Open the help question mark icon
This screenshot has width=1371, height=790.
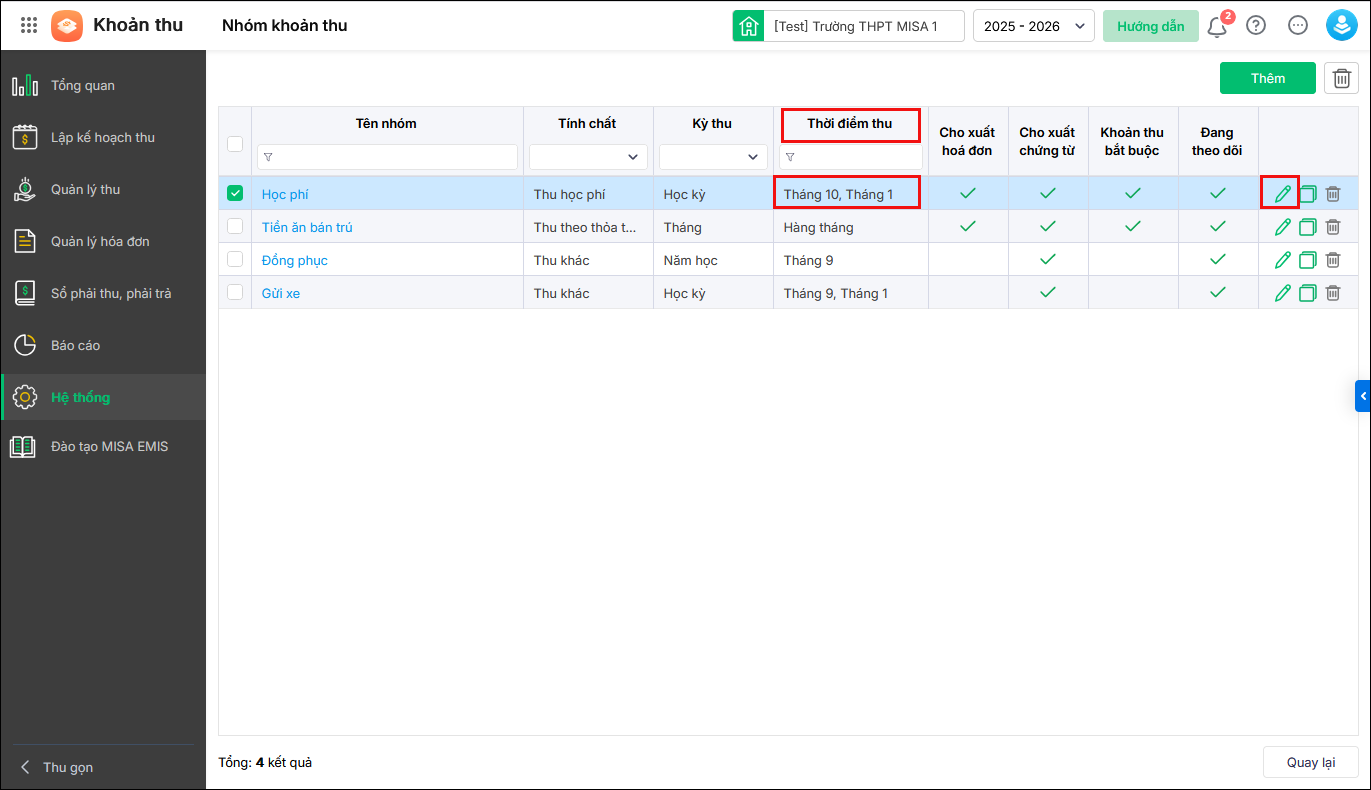click(x=1256, y=26)
